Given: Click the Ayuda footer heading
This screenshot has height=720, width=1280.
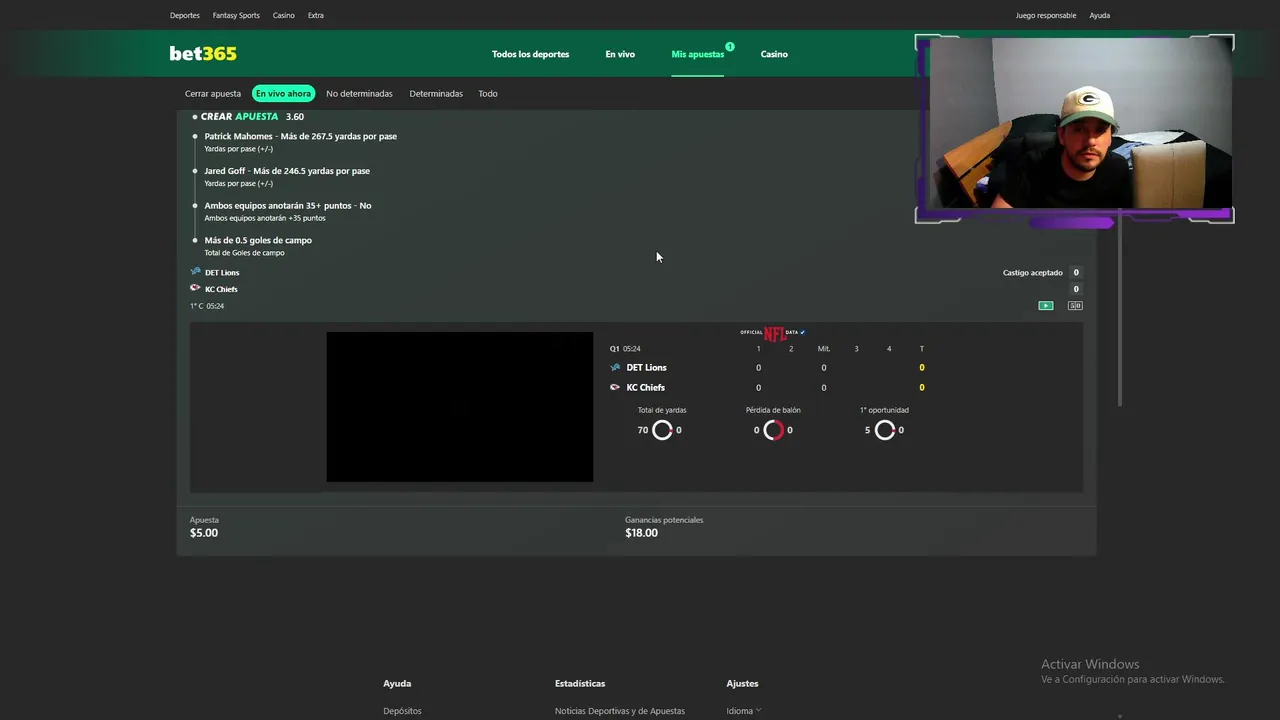Looking at the screenshot, I should point(397,684).
